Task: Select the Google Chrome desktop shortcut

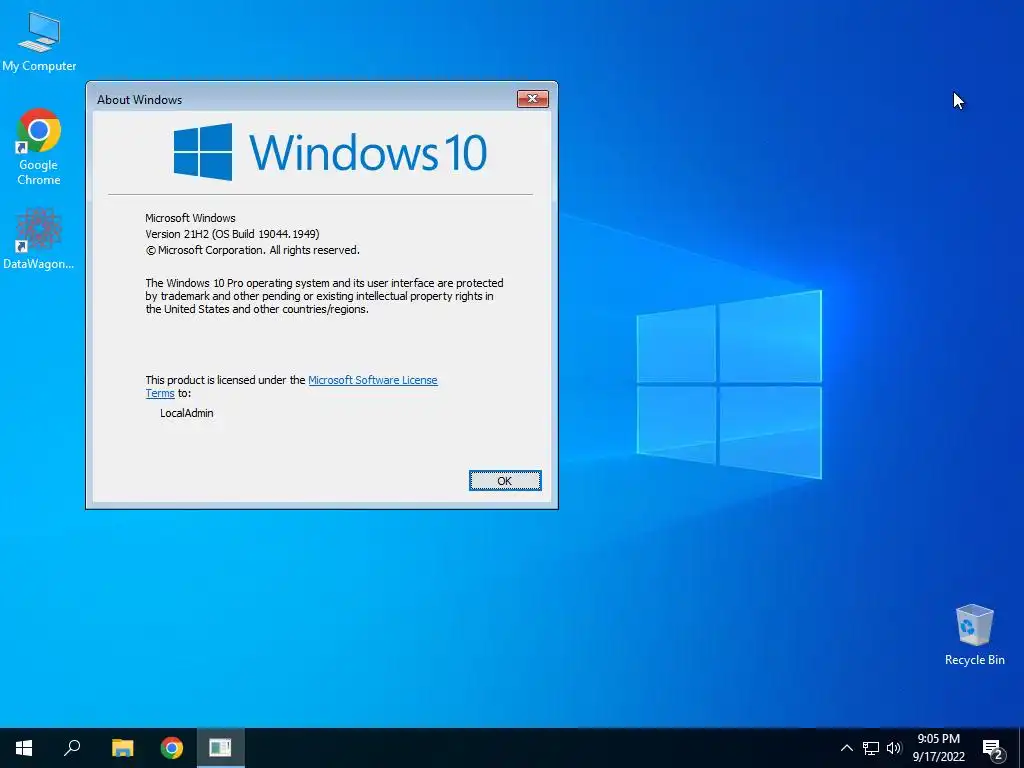Action: [x=39, y=146]
